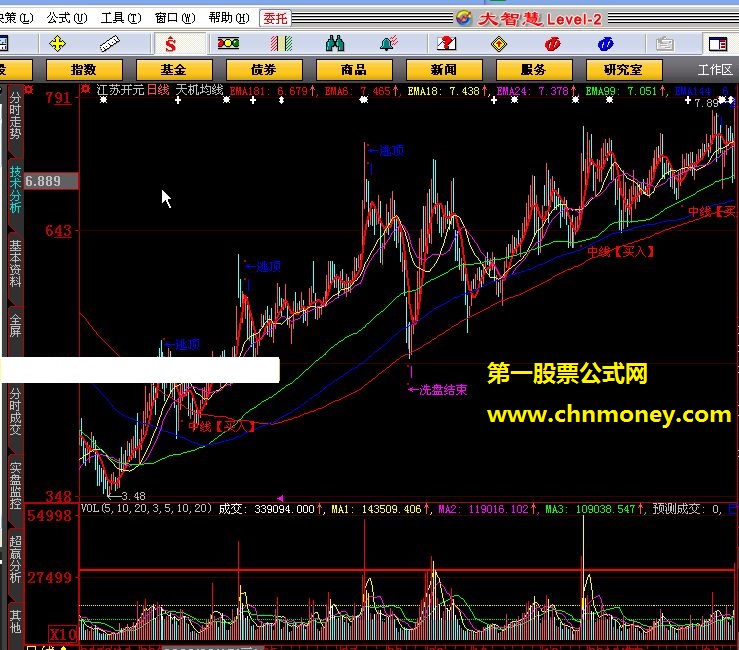Click the red circular info icon
This screenshot has height=650, width=739.
tap(552, 44)
